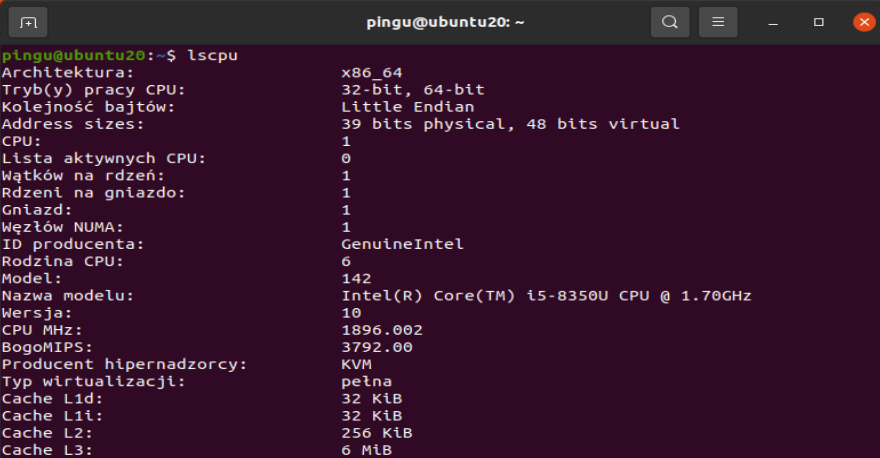This screenshot has height=458, width=880.
Task: Click the Typ wirtualizacji label
Action: pyautogui.click(x=94, y=381)
